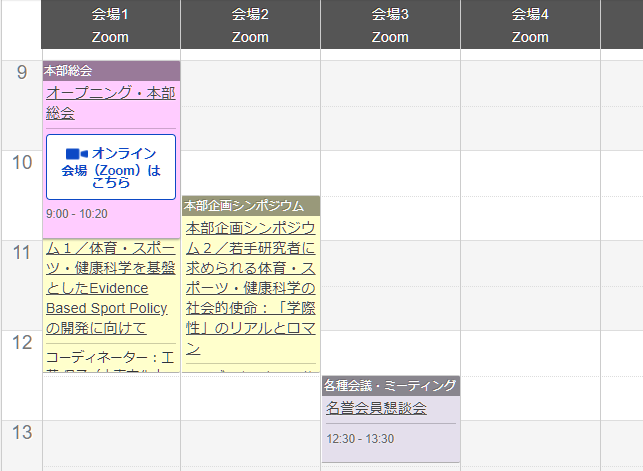Click the 9:00 - 10:20 time text
643x471 pixels.
point(77,214)
